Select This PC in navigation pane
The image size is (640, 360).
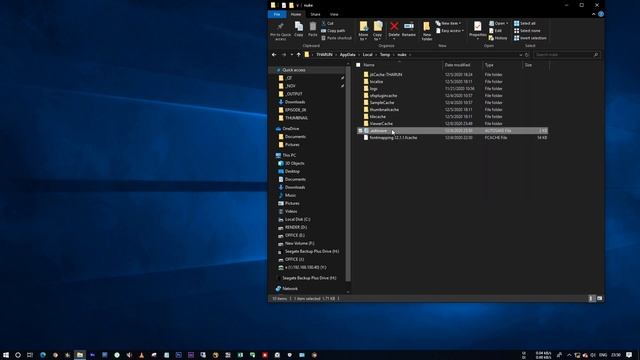(289, 155)
